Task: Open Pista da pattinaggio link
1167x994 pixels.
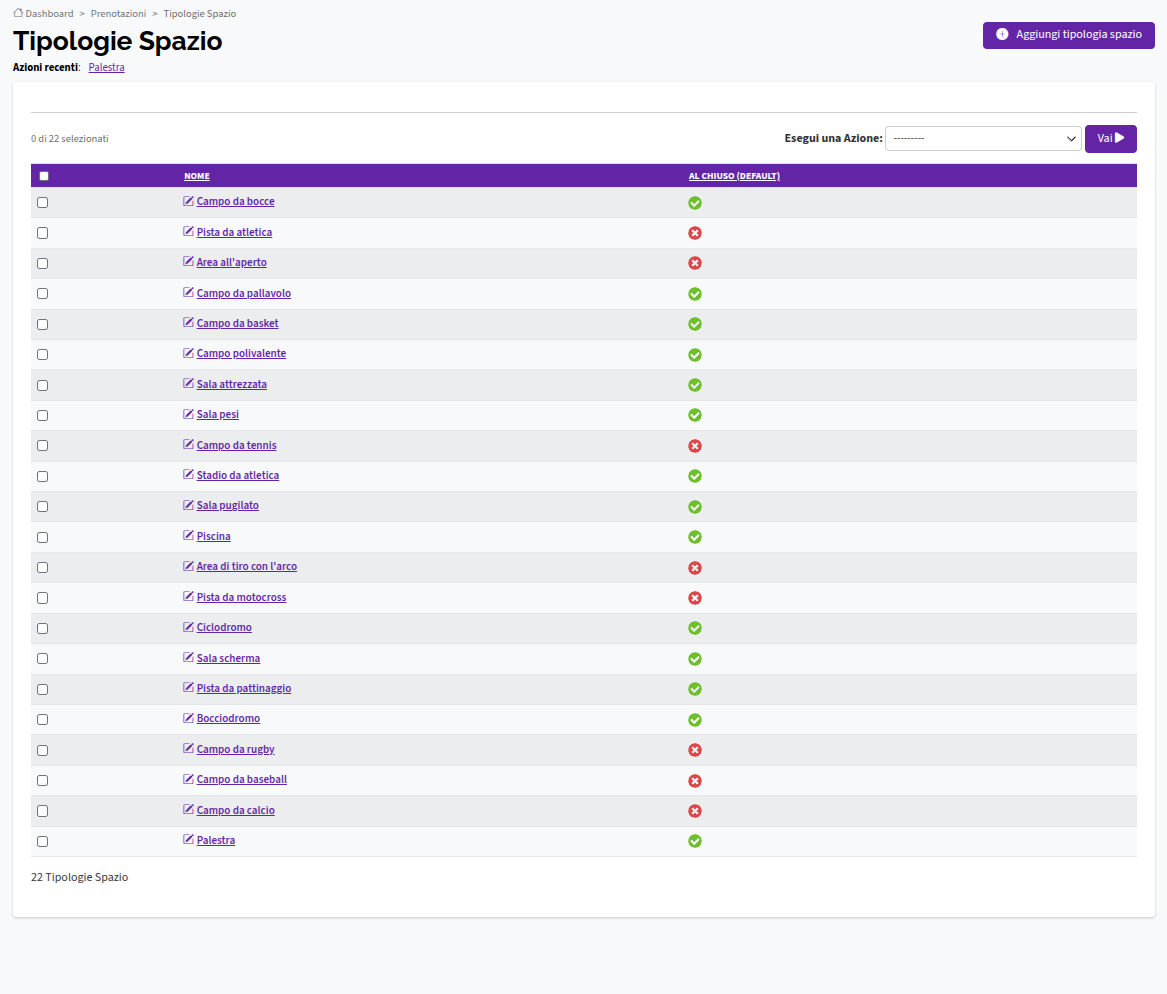Action: [x=243, y=688]
